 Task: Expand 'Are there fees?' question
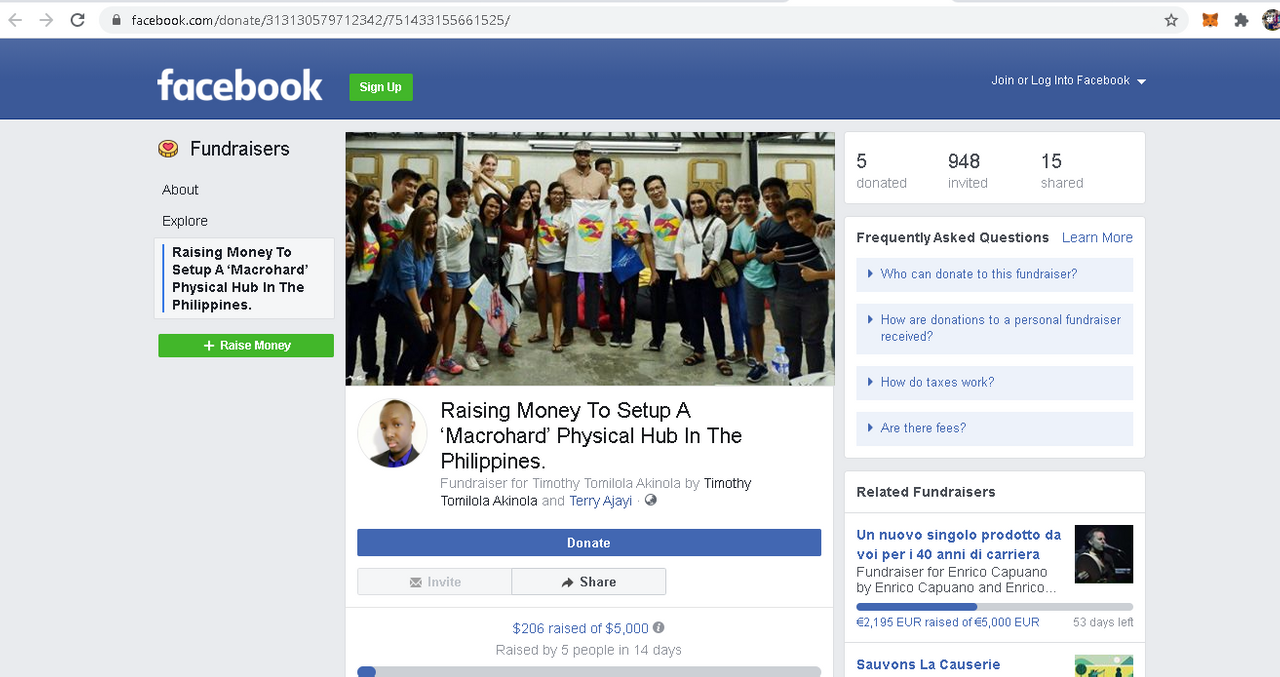pos(994,428)
